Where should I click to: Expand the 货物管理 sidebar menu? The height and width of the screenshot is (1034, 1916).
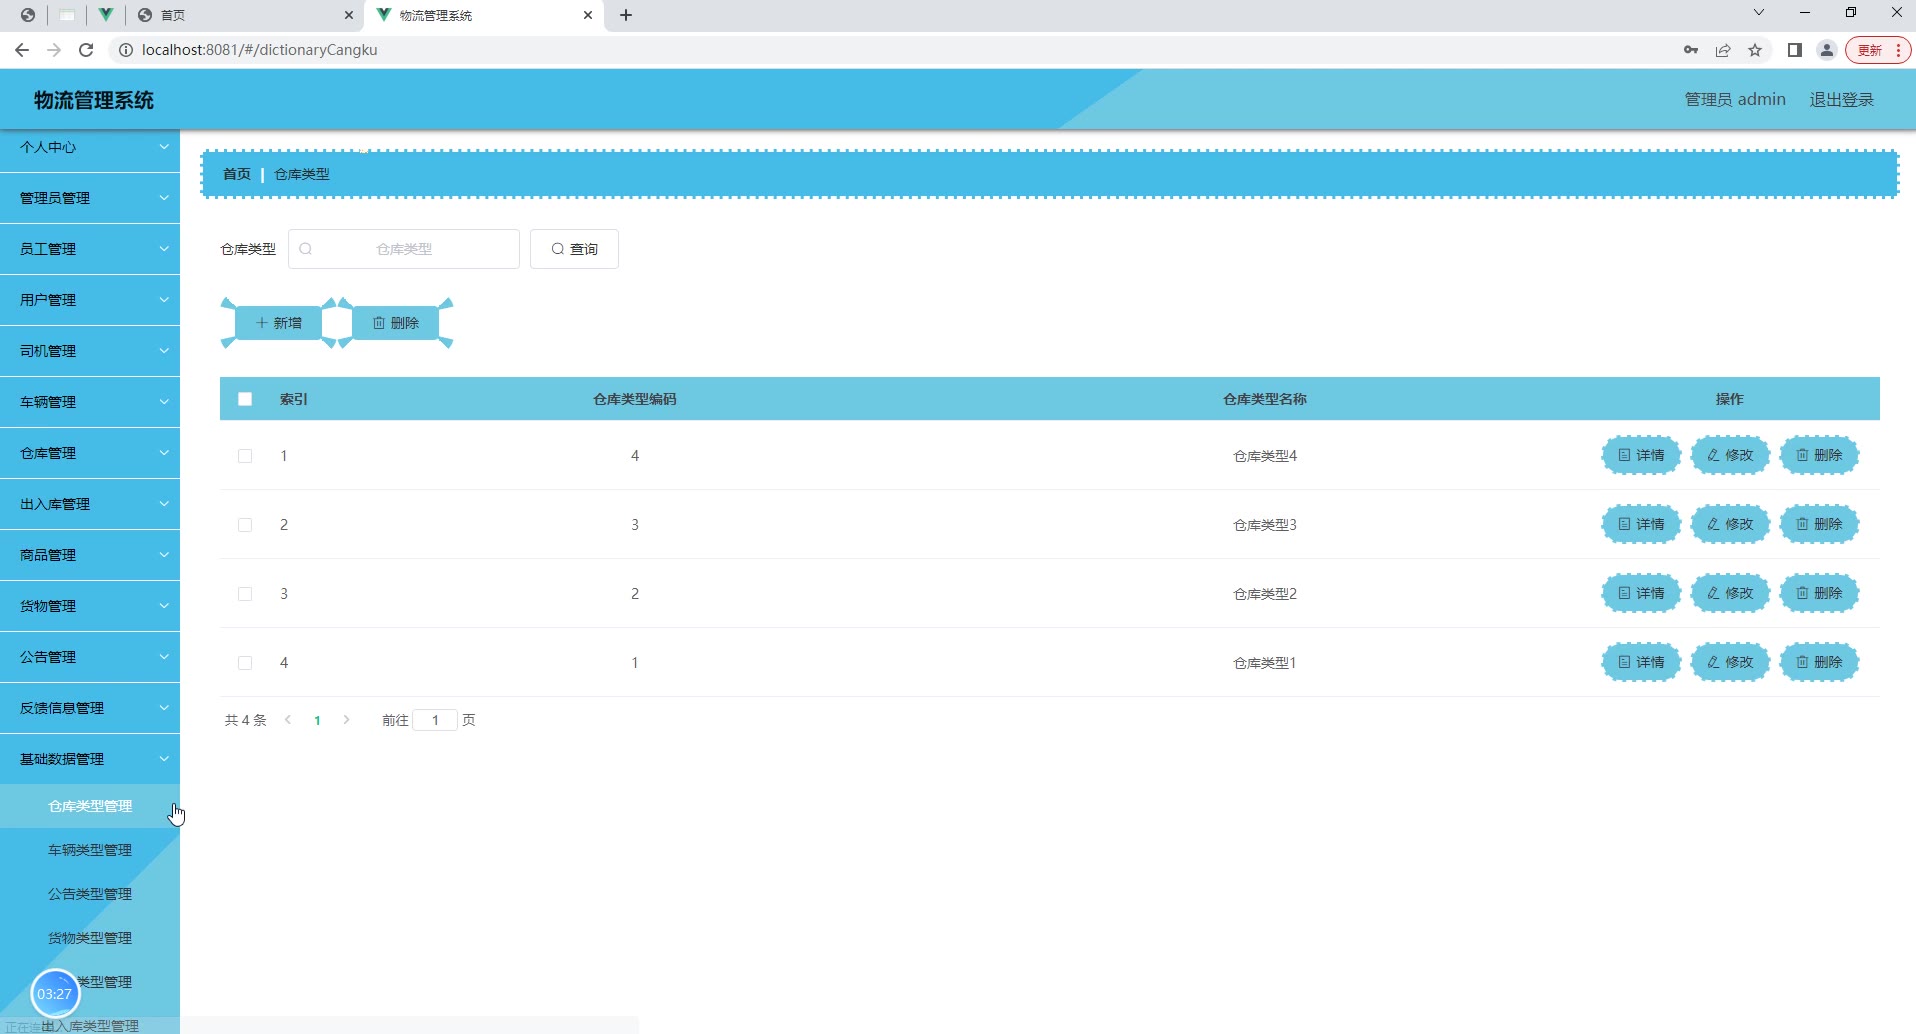[90, 606]
